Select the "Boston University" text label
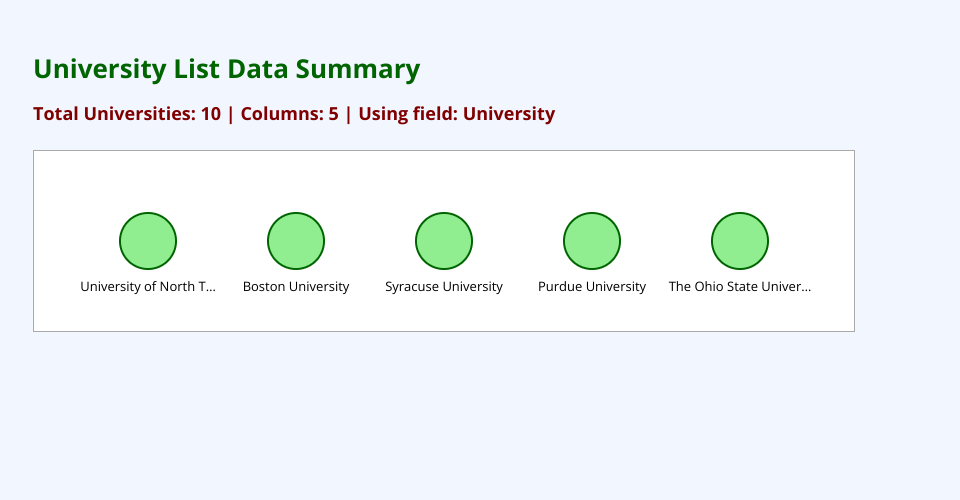The height and width of the screenshot is (500, 960). pyautogui.click(x=296, y=287)
